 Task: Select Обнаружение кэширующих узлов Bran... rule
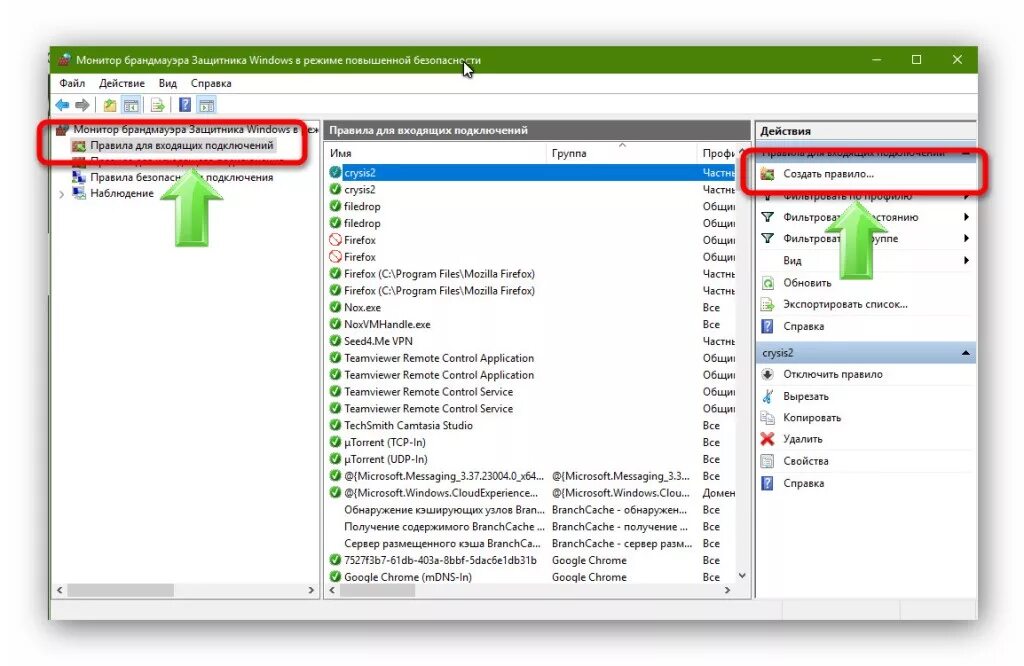pos(530,509)
